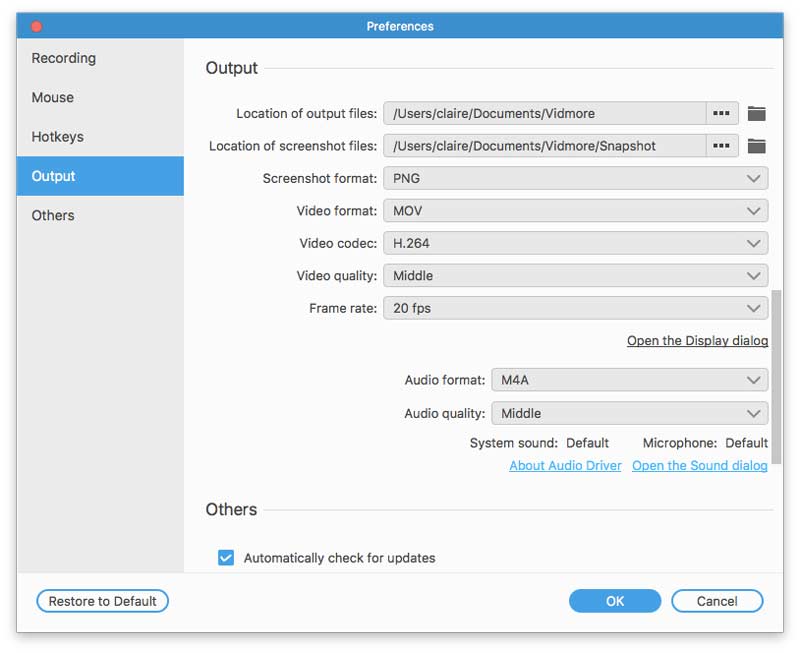Expand the Audio quality dropdown
This screenshot has height=653, width=800.
click(x=629, y=413)
